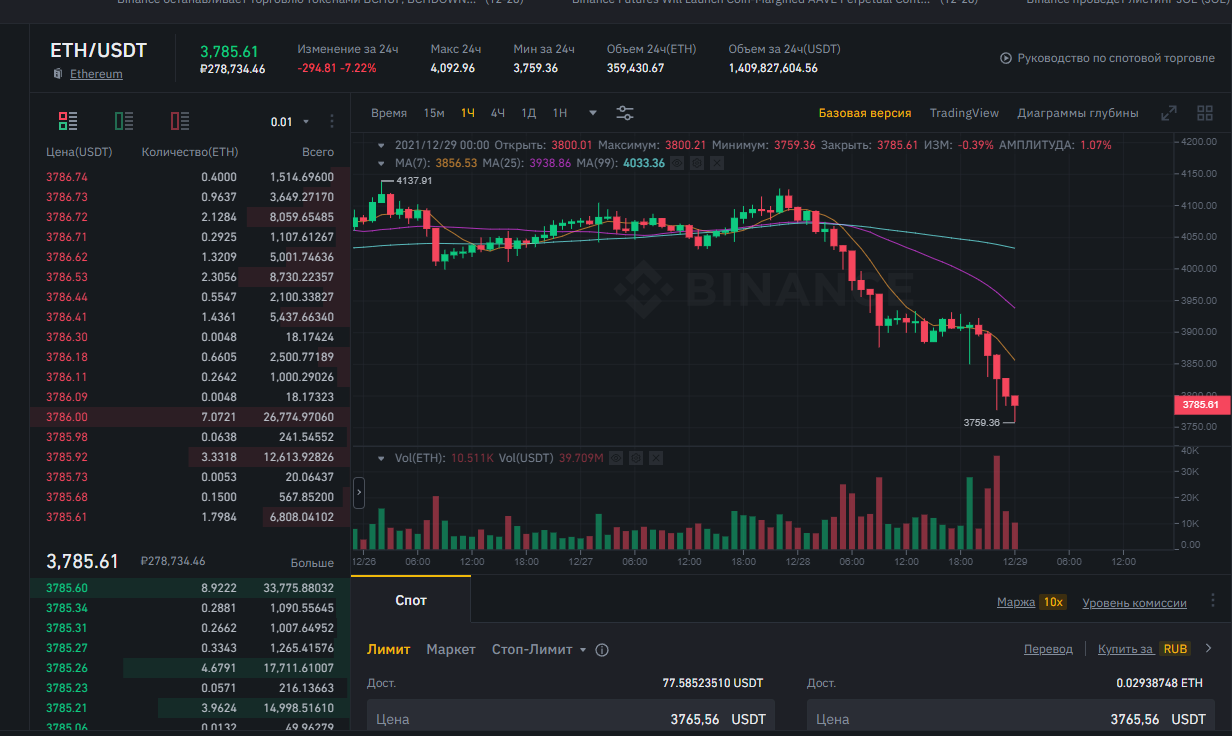Click the current price tag 3785.61 on axis
1232x736 pixels.
point(1202,405)
